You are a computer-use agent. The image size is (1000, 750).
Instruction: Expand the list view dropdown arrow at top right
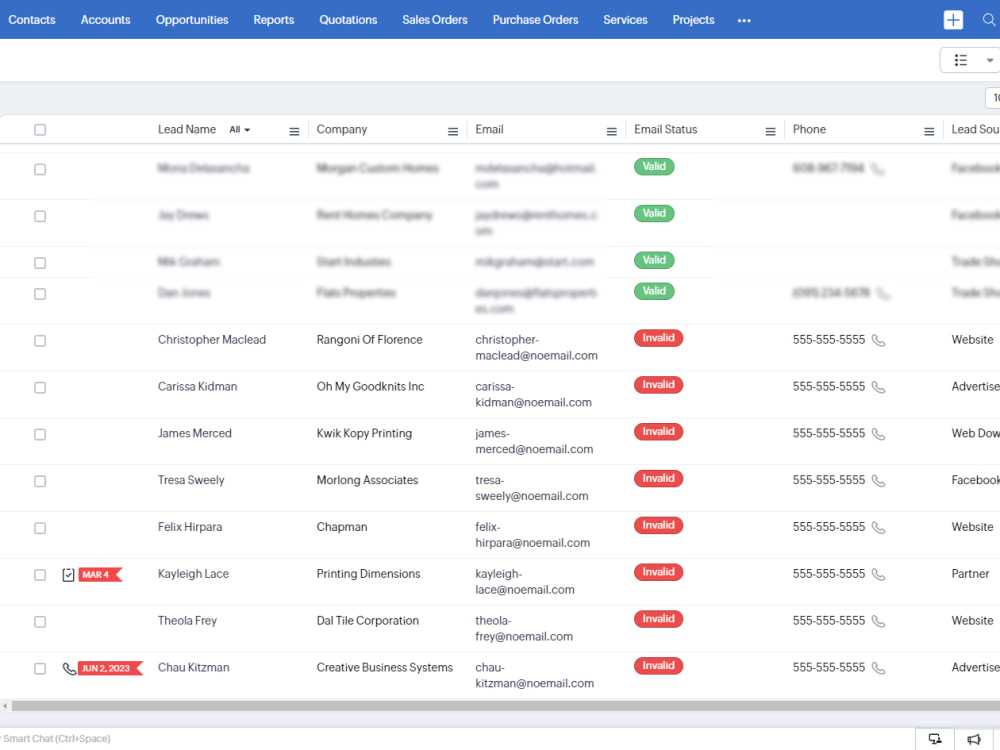tap(989, 59)
